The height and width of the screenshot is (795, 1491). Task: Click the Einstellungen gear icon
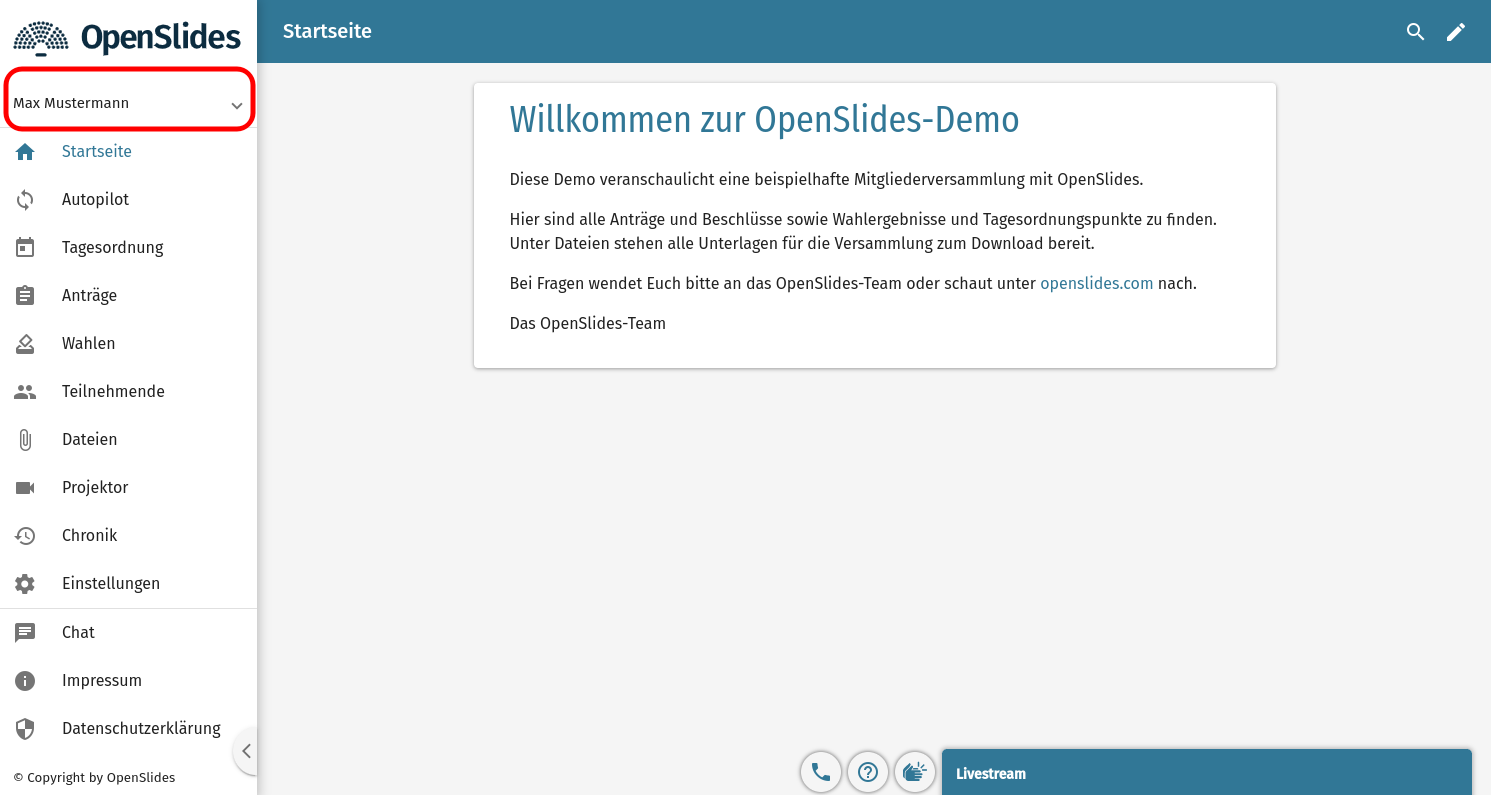(x=25, y=584)
